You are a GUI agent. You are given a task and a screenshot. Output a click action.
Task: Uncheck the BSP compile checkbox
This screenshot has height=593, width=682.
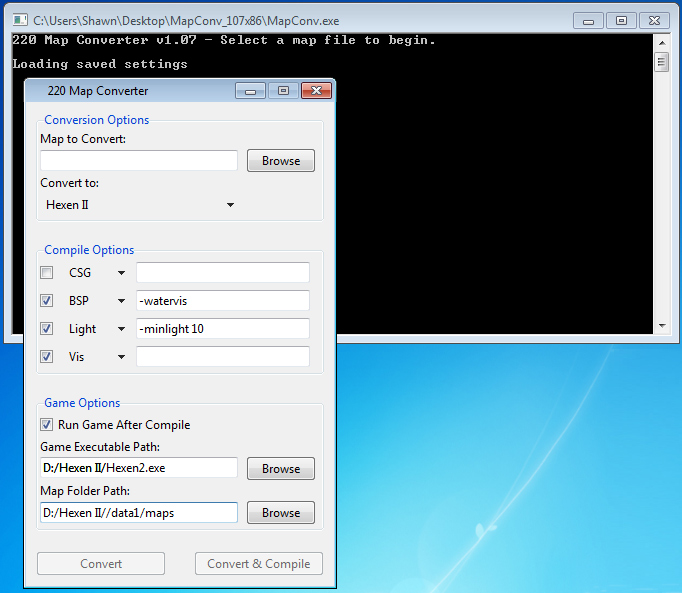coord(47,301)
